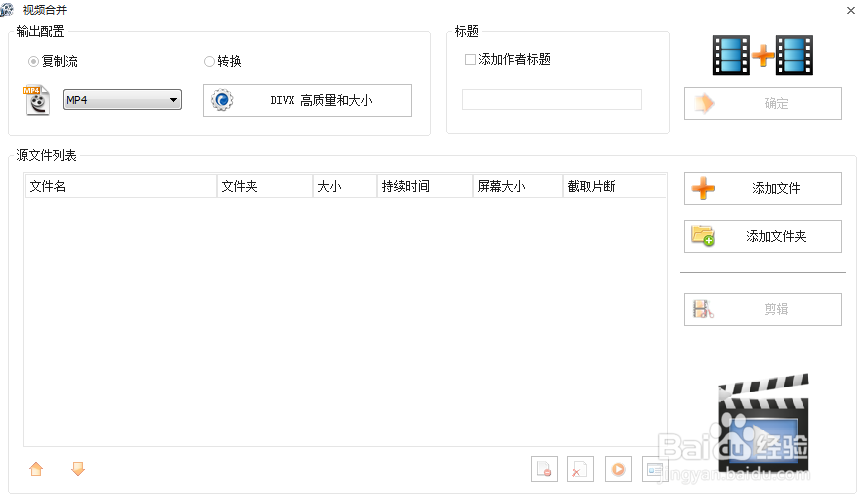Select the 转换 radio button
The height and width of the screenshot is (503, 857).
[x=209, y=61]
